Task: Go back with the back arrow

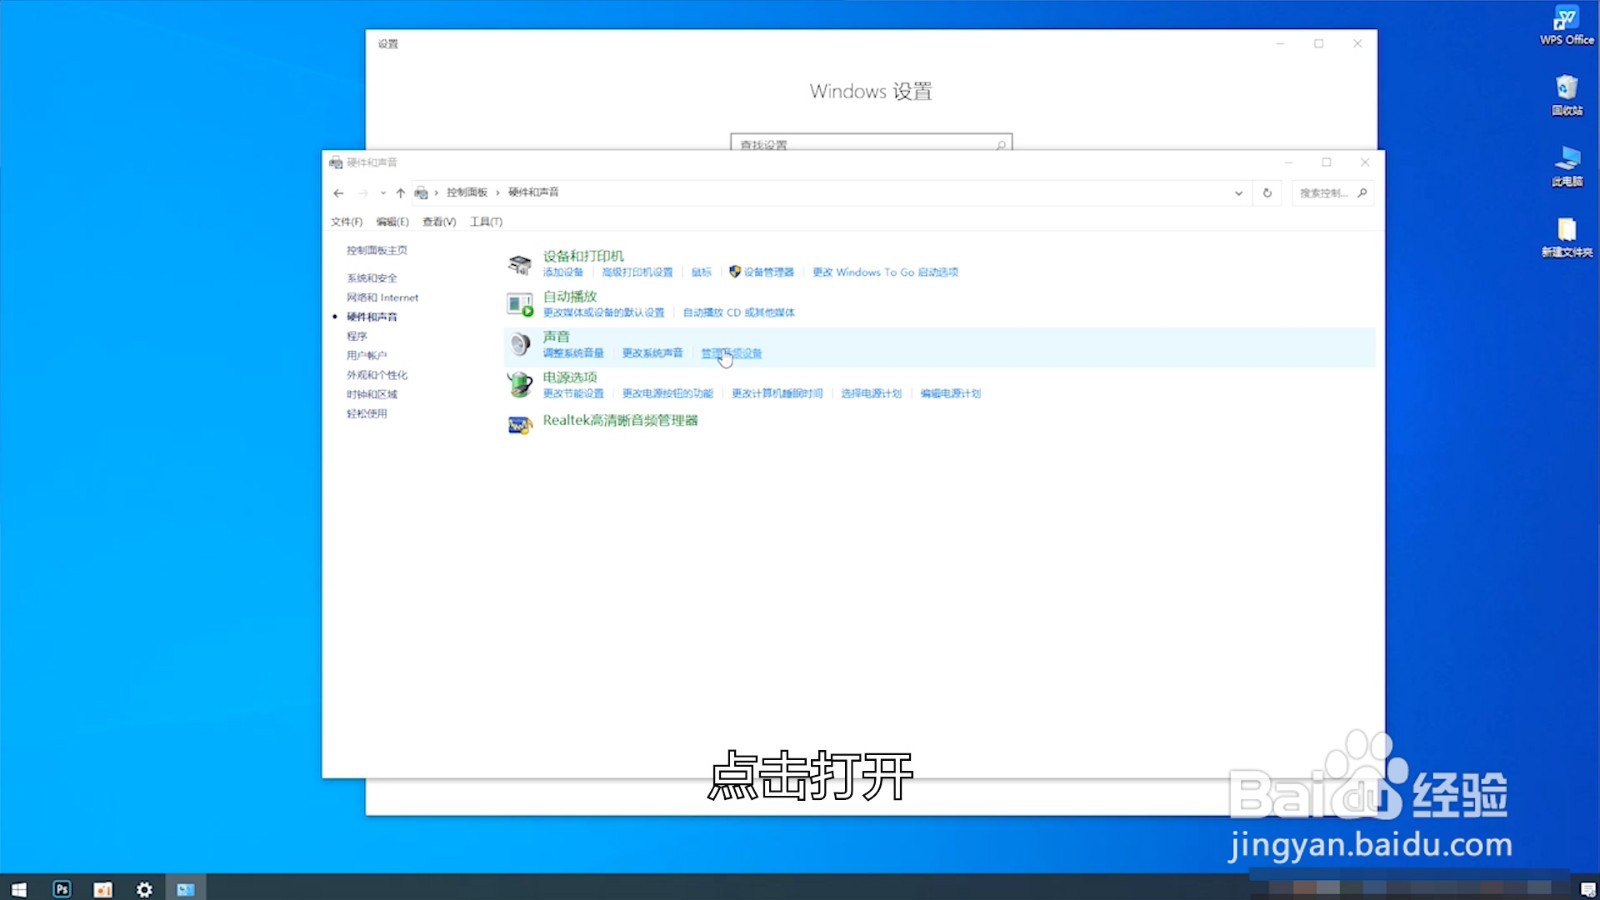Action: (339, 193)
